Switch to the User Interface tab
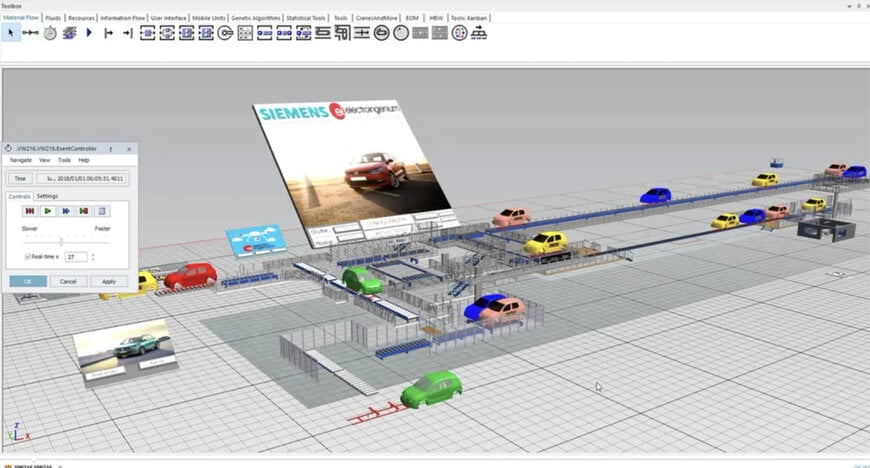Screen dimensions: 870x468 [x=169, y=18]
